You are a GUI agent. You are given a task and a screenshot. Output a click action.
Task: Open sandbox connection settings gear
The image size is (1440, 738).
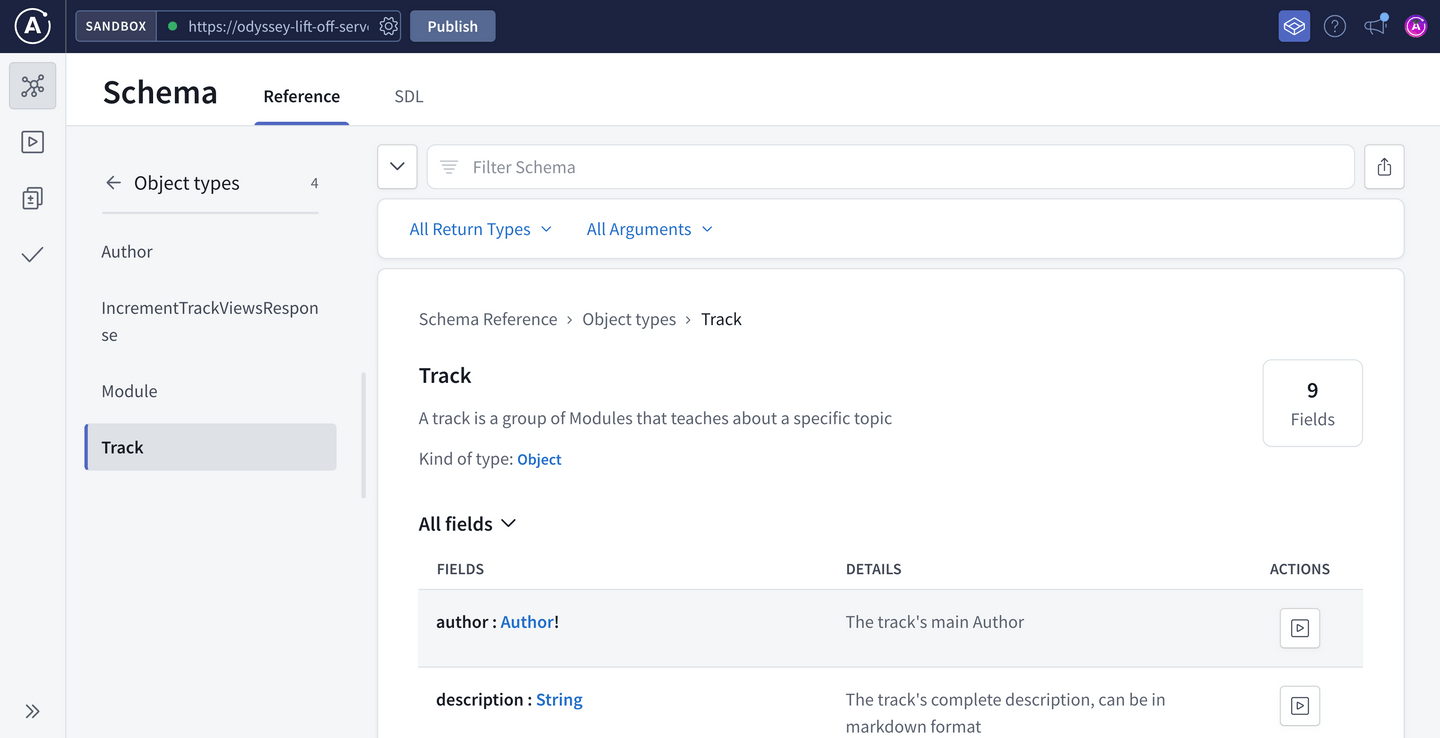(x=389, y=26)
